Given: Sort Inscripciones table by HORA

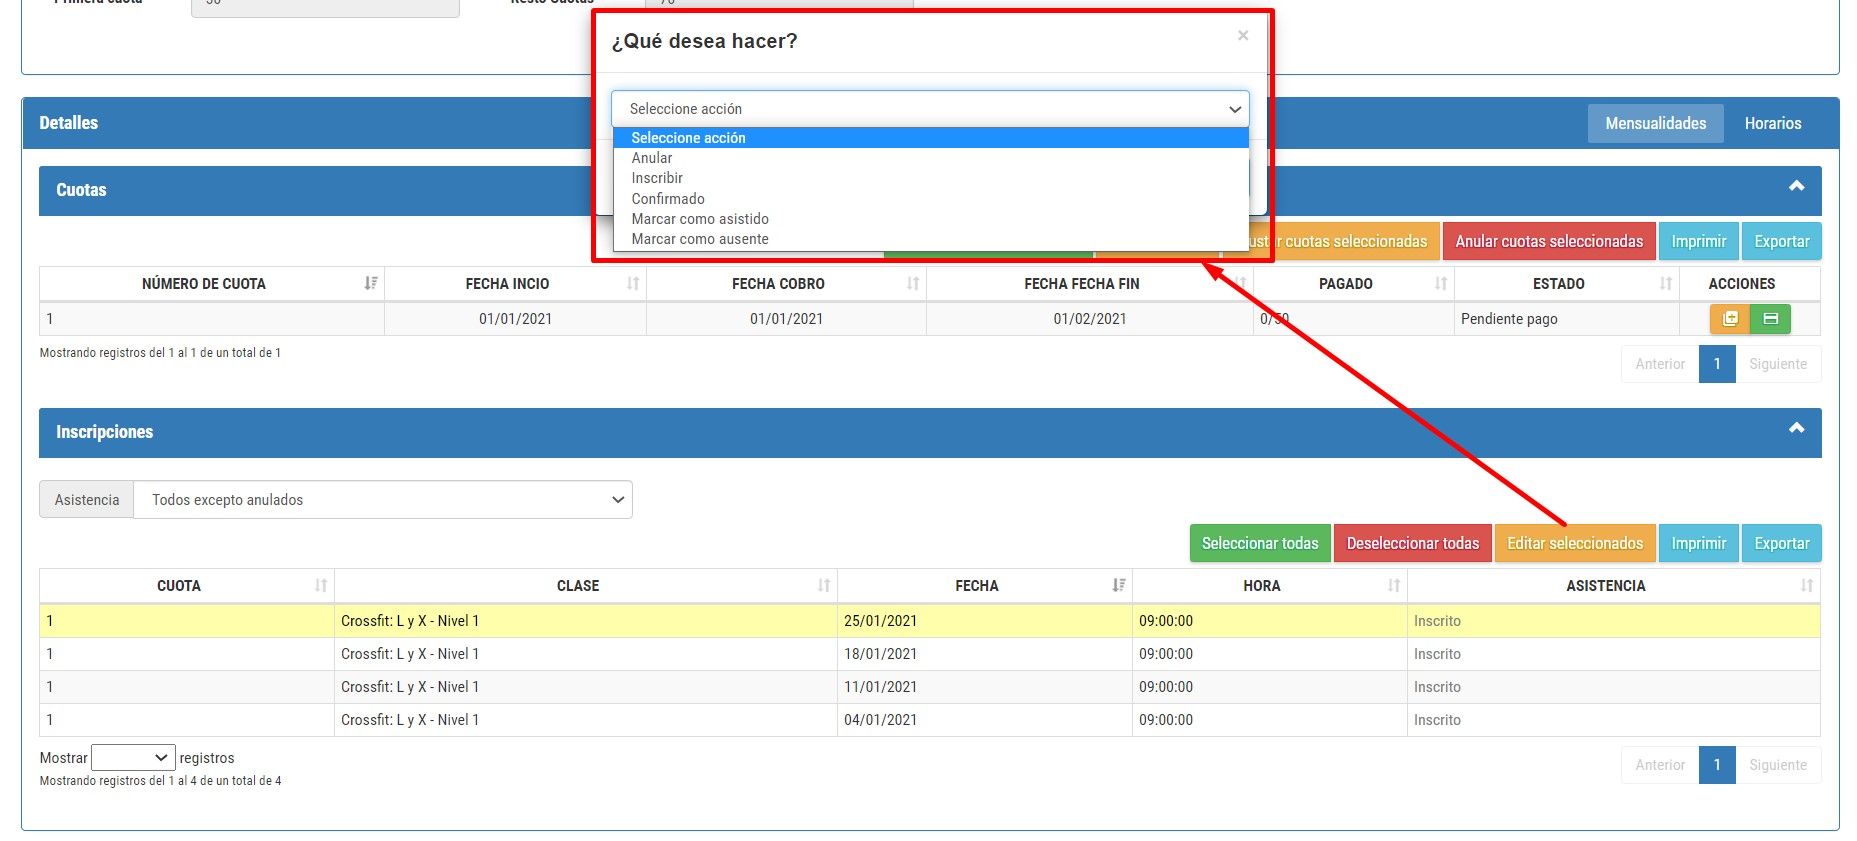Looking at the screenshot, I should pyautogui.click(x=1270, y=586).
